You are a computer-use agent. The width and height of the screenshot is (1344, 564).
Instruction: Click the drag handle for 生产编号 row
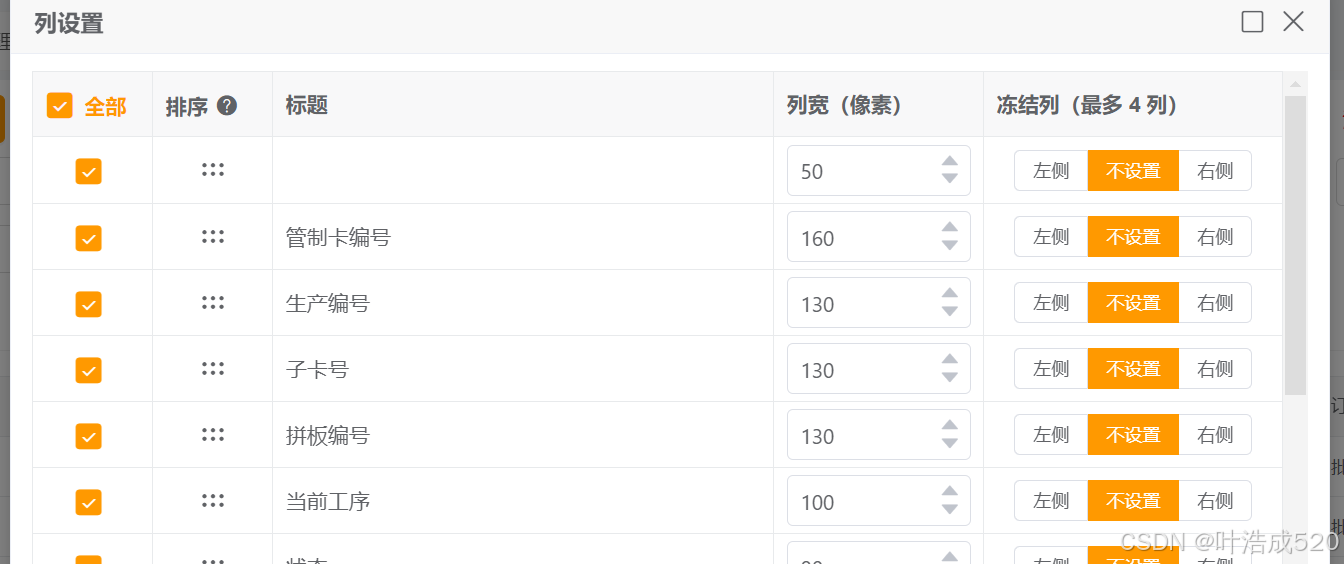(x=212, y=303)
